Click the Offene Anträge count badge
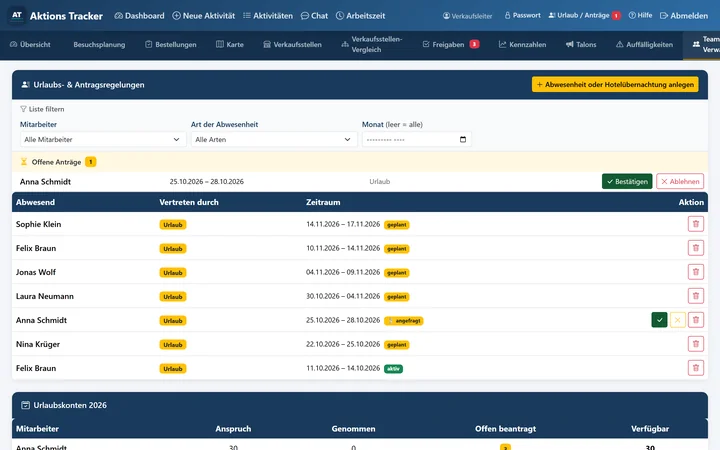Viewport: 720px width, 450px height. click(90, 162)
